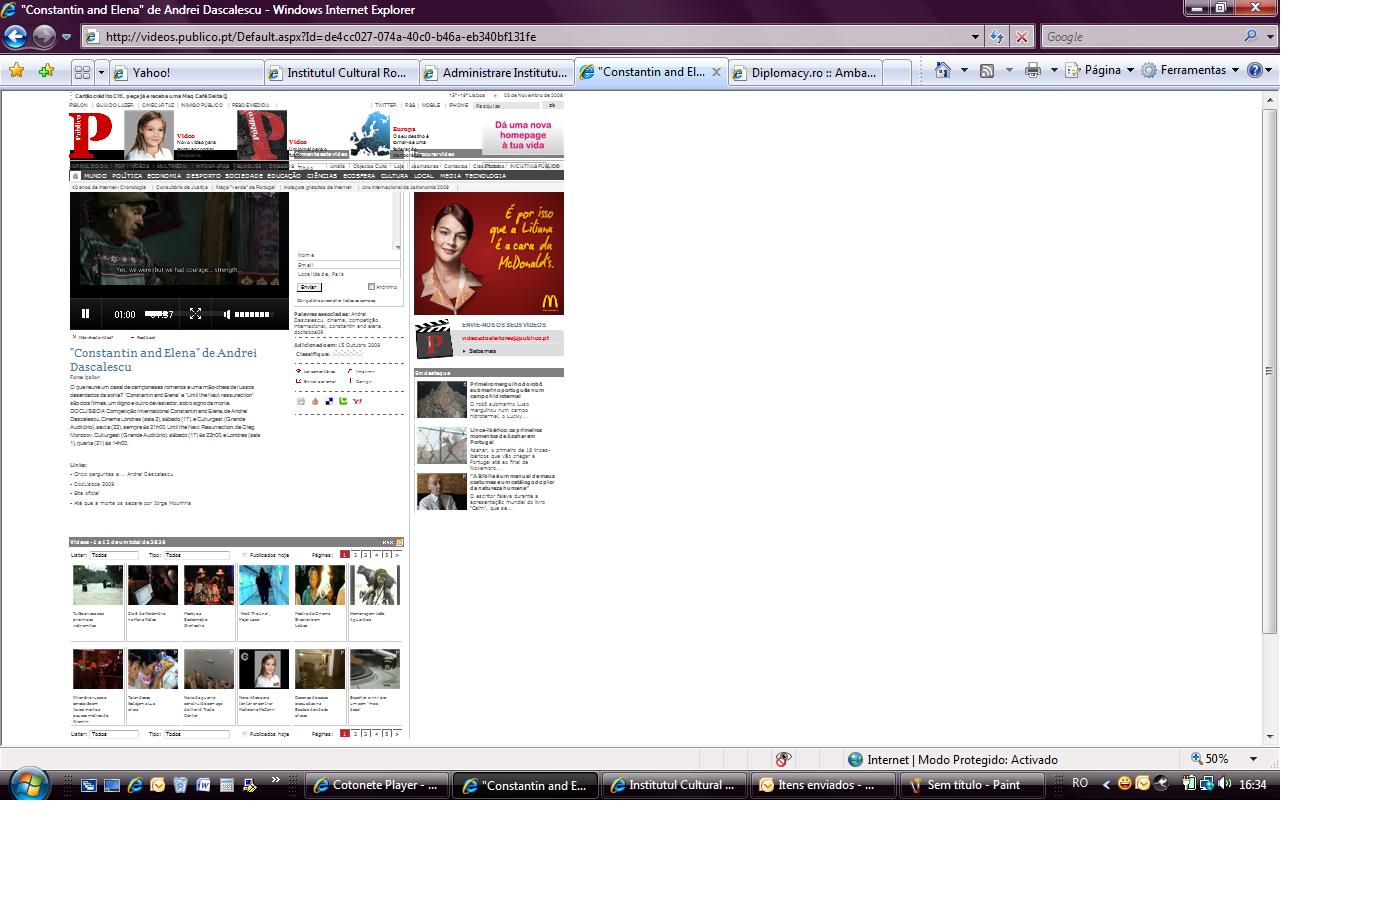
Task: Click the Quick Tabs grid icon
Action: click(x=83, y=72)
